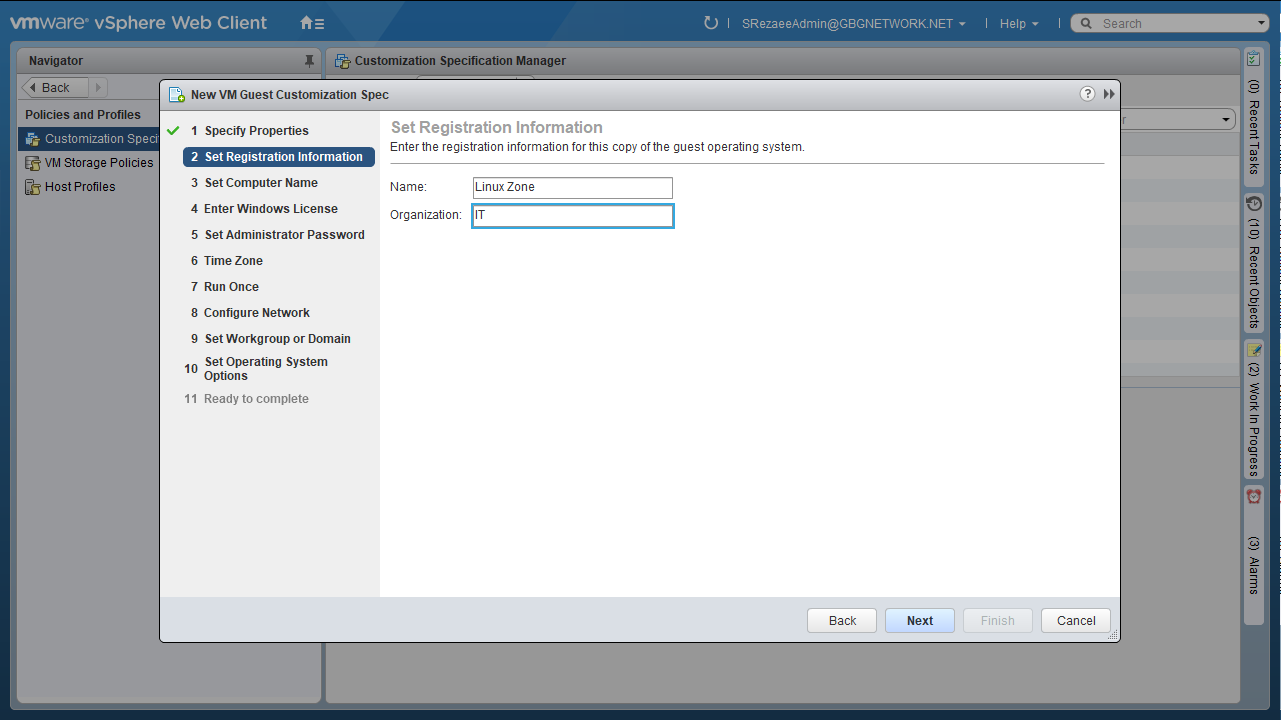Viewport: 1281px width, 720px height.
Task: Select the Configure Network wizard step
Action: click(257, 313)
